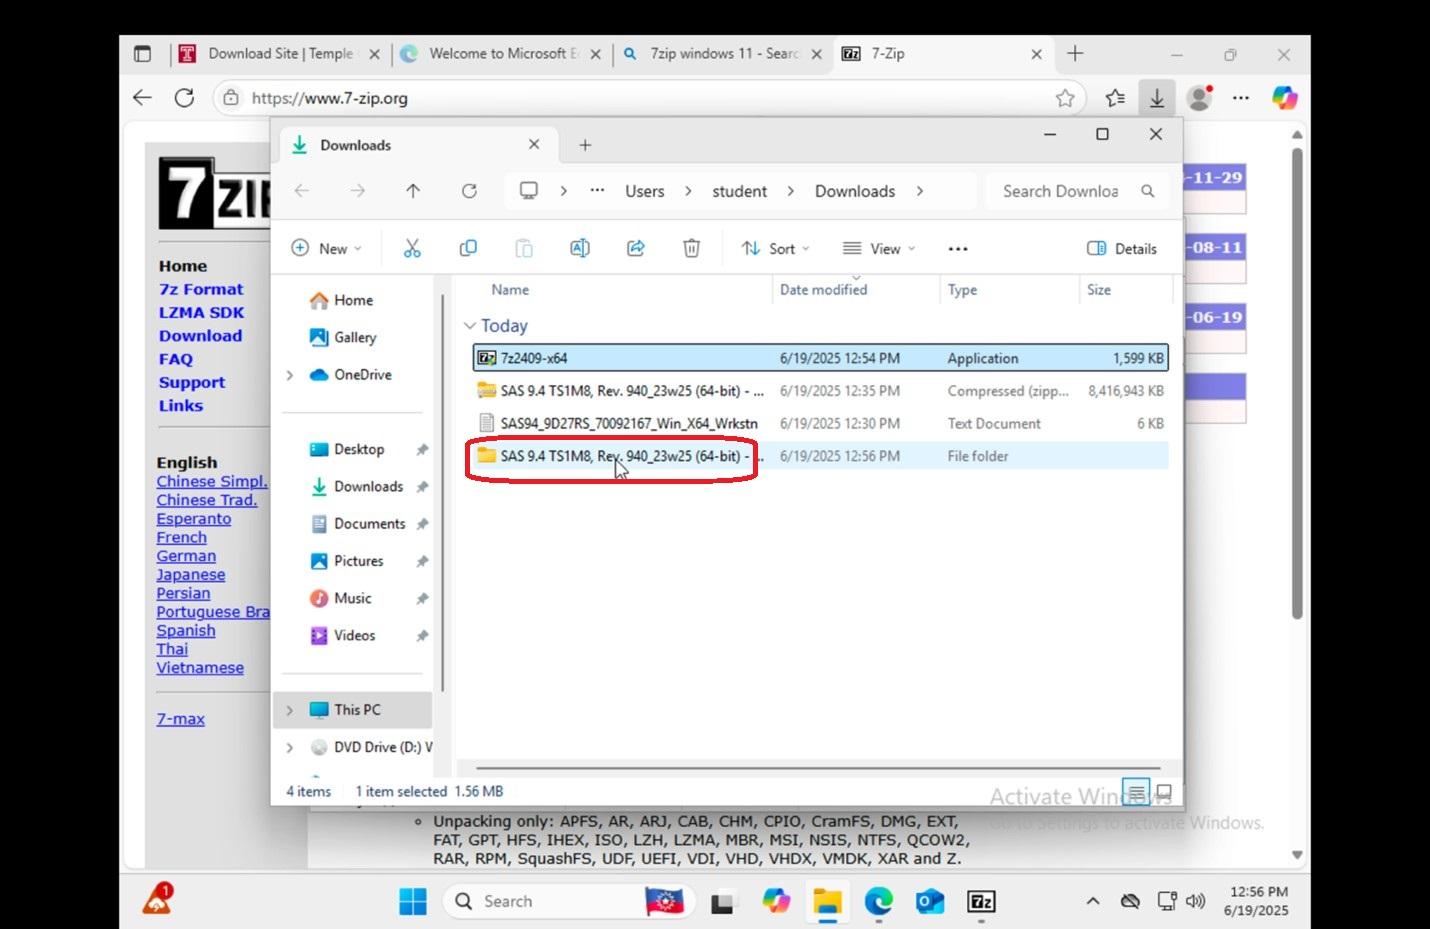Select the 7-Zip browser tab

940,54
